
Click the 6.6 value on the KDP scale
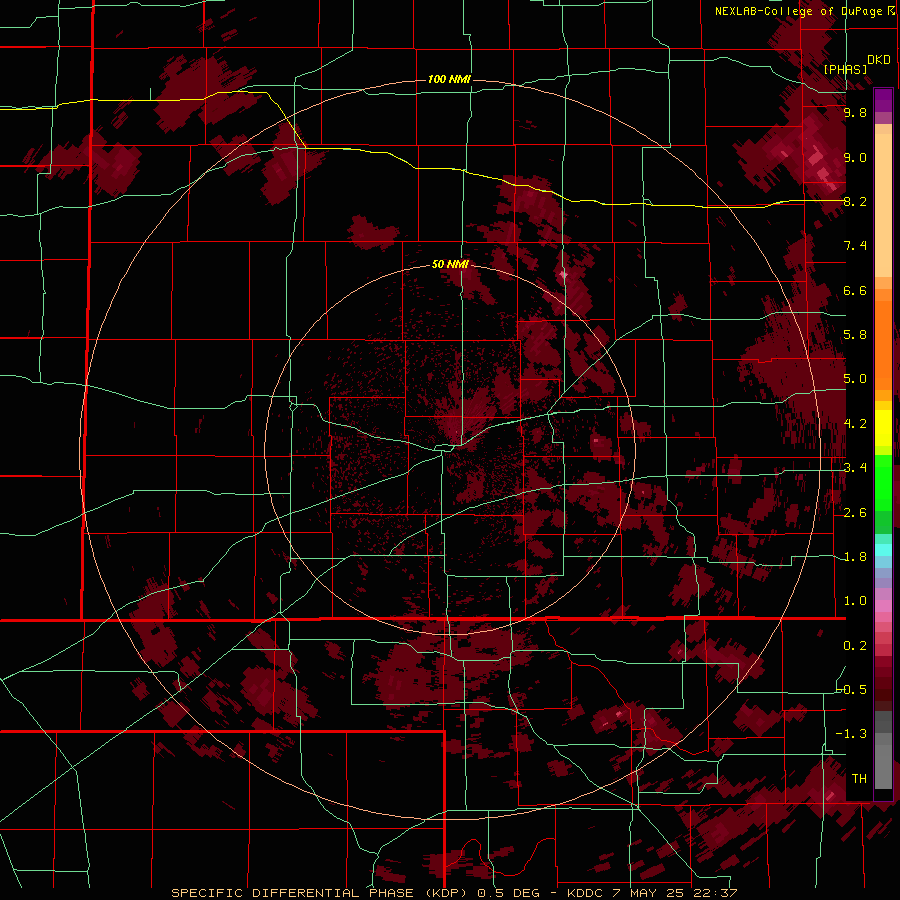(x=855, y=290)
